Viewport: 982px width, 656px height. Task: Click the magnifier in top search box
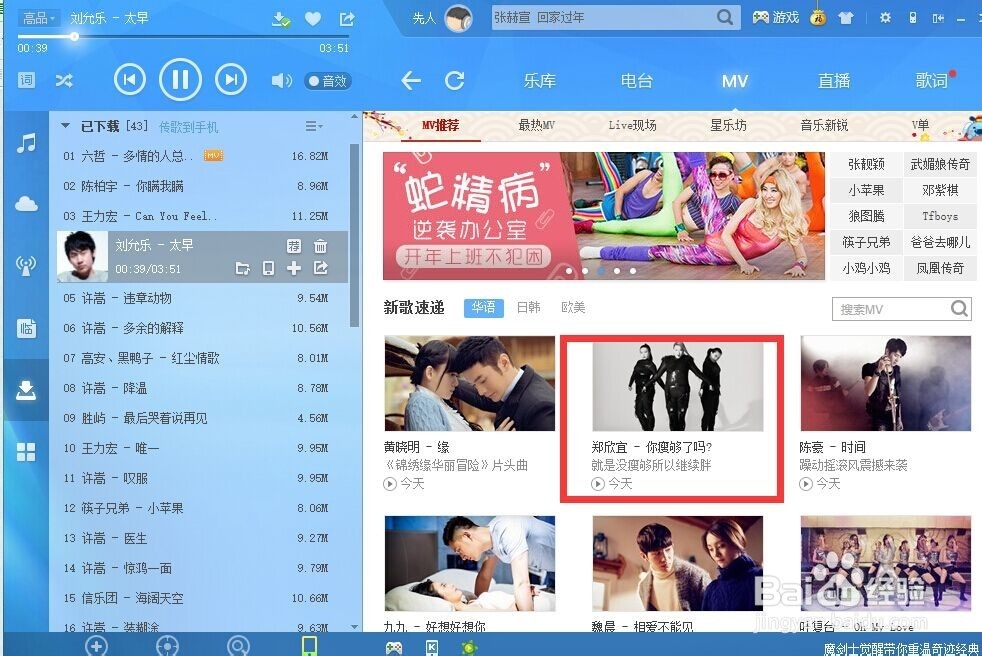point(725,18)
